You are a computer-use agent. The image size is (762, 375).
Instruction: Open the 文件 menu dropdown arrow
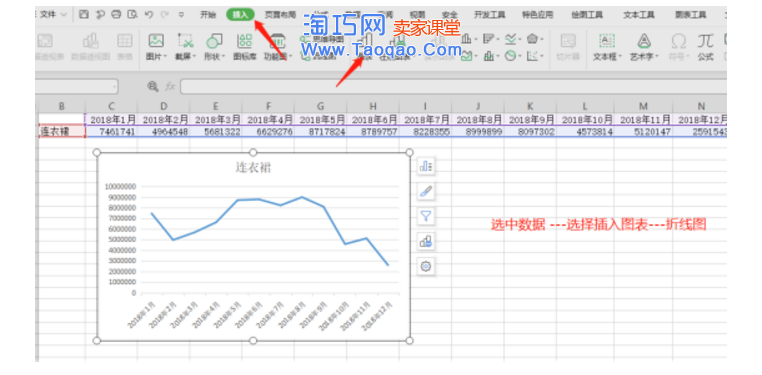(x=65, y=15)
